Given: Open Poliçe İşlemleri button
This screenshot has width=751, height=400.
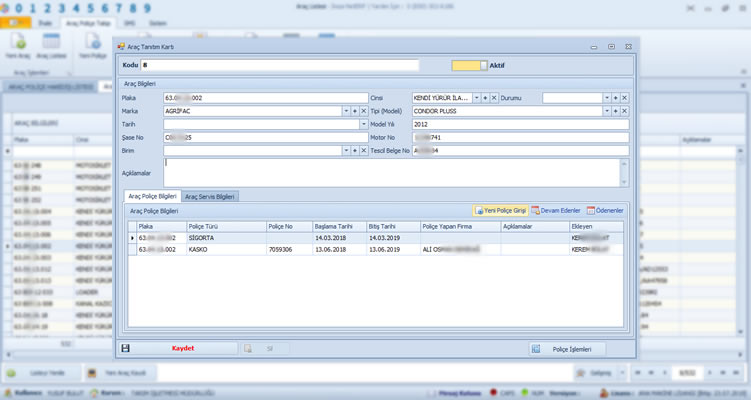Looking at the screenshot, I should point(568,349).
